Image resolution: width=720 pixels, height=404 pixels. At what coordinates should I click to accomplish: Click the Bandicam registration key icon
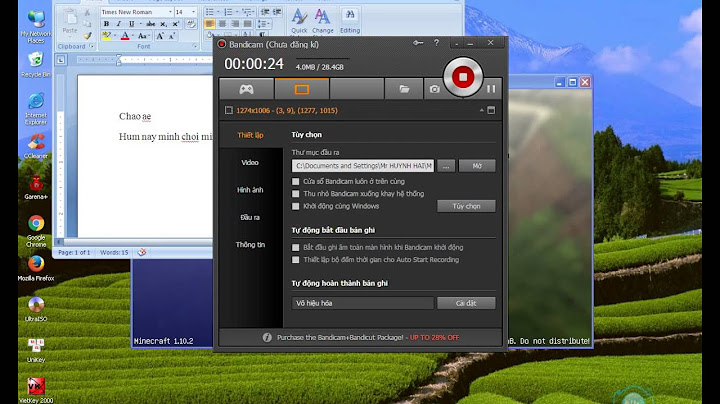coord(418,43)
